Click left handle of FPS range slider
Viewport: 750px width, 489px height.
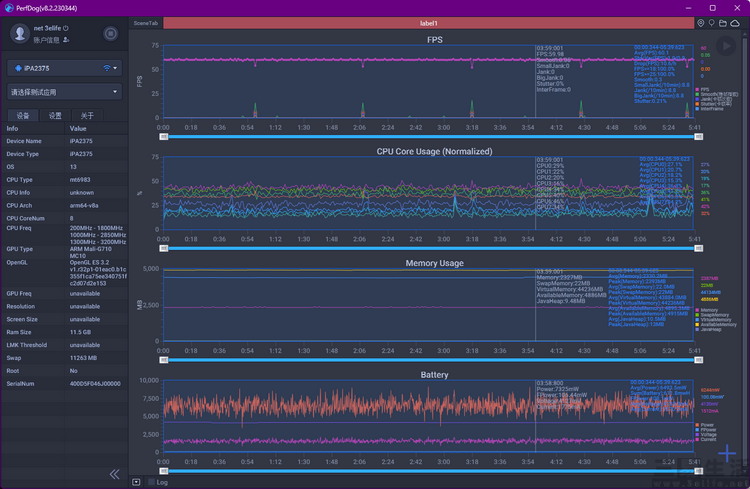point(164,137)
